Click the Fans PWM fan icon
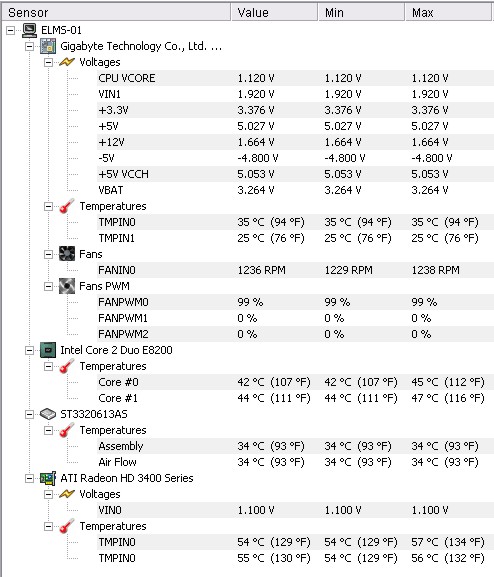Screen dimensions: 494x577 67,286
